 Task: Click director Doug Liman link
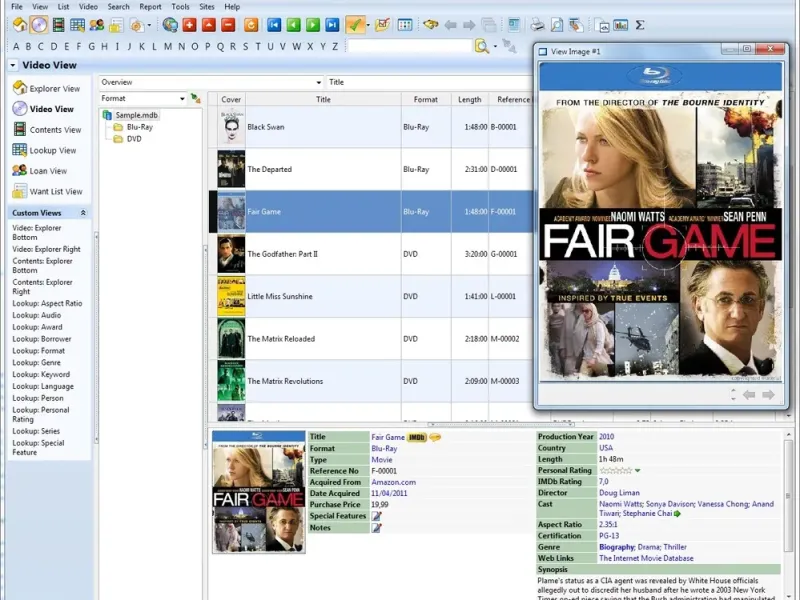coord(619,493)
